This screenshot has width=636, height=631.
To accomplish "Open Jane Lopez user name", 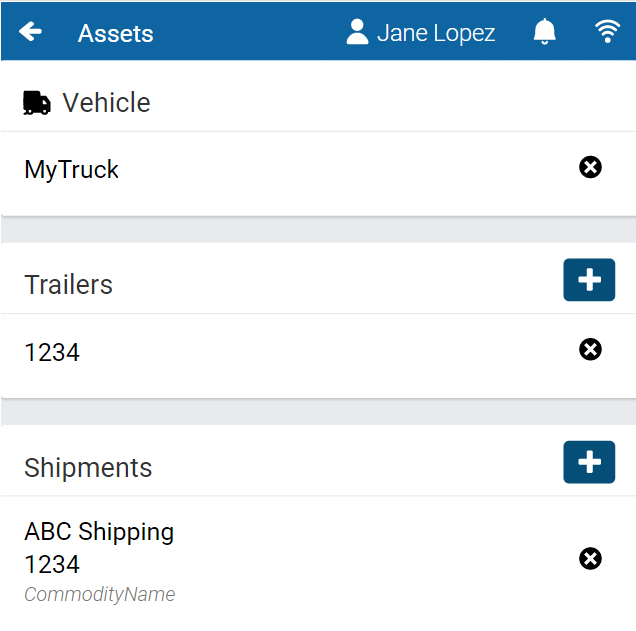I will pyautogui.click(x=436, y=33).
